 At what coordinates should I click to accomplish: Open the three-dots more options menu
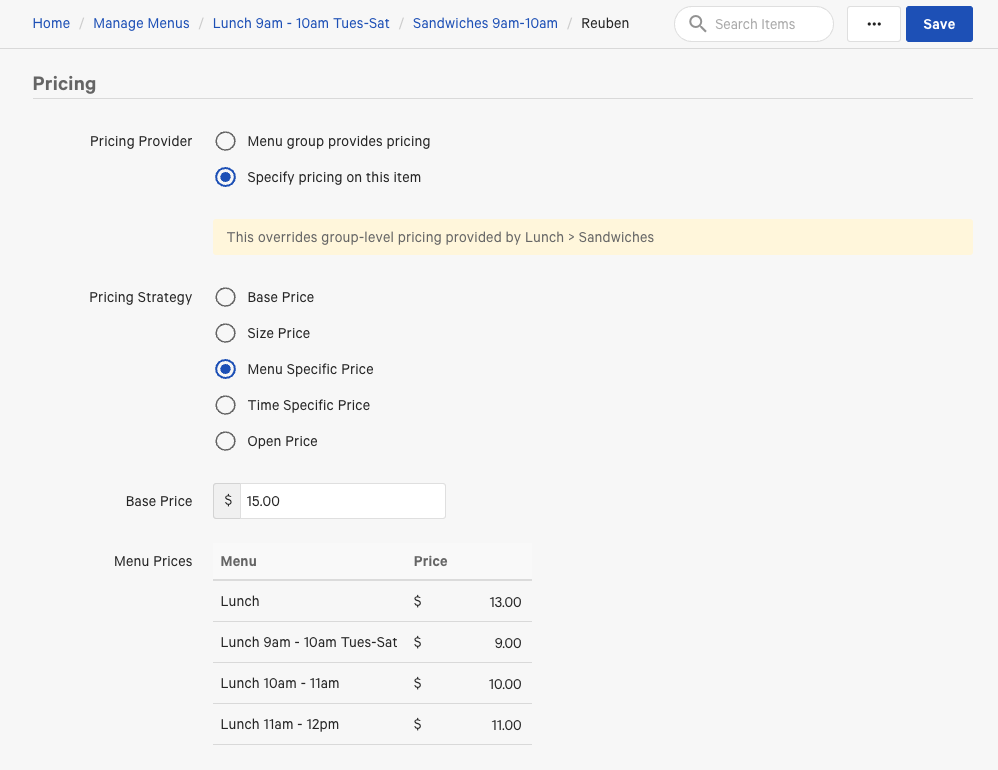click(874, 24)
